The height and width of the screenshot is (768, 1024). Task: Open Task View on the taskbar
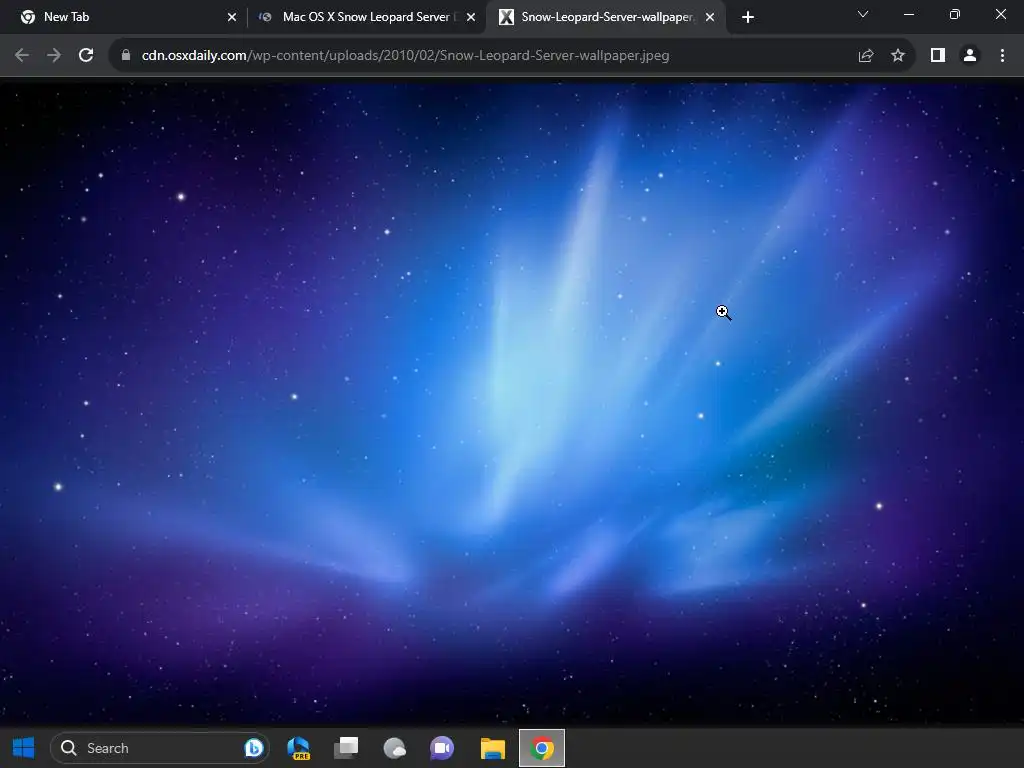[x=346, y=748]
